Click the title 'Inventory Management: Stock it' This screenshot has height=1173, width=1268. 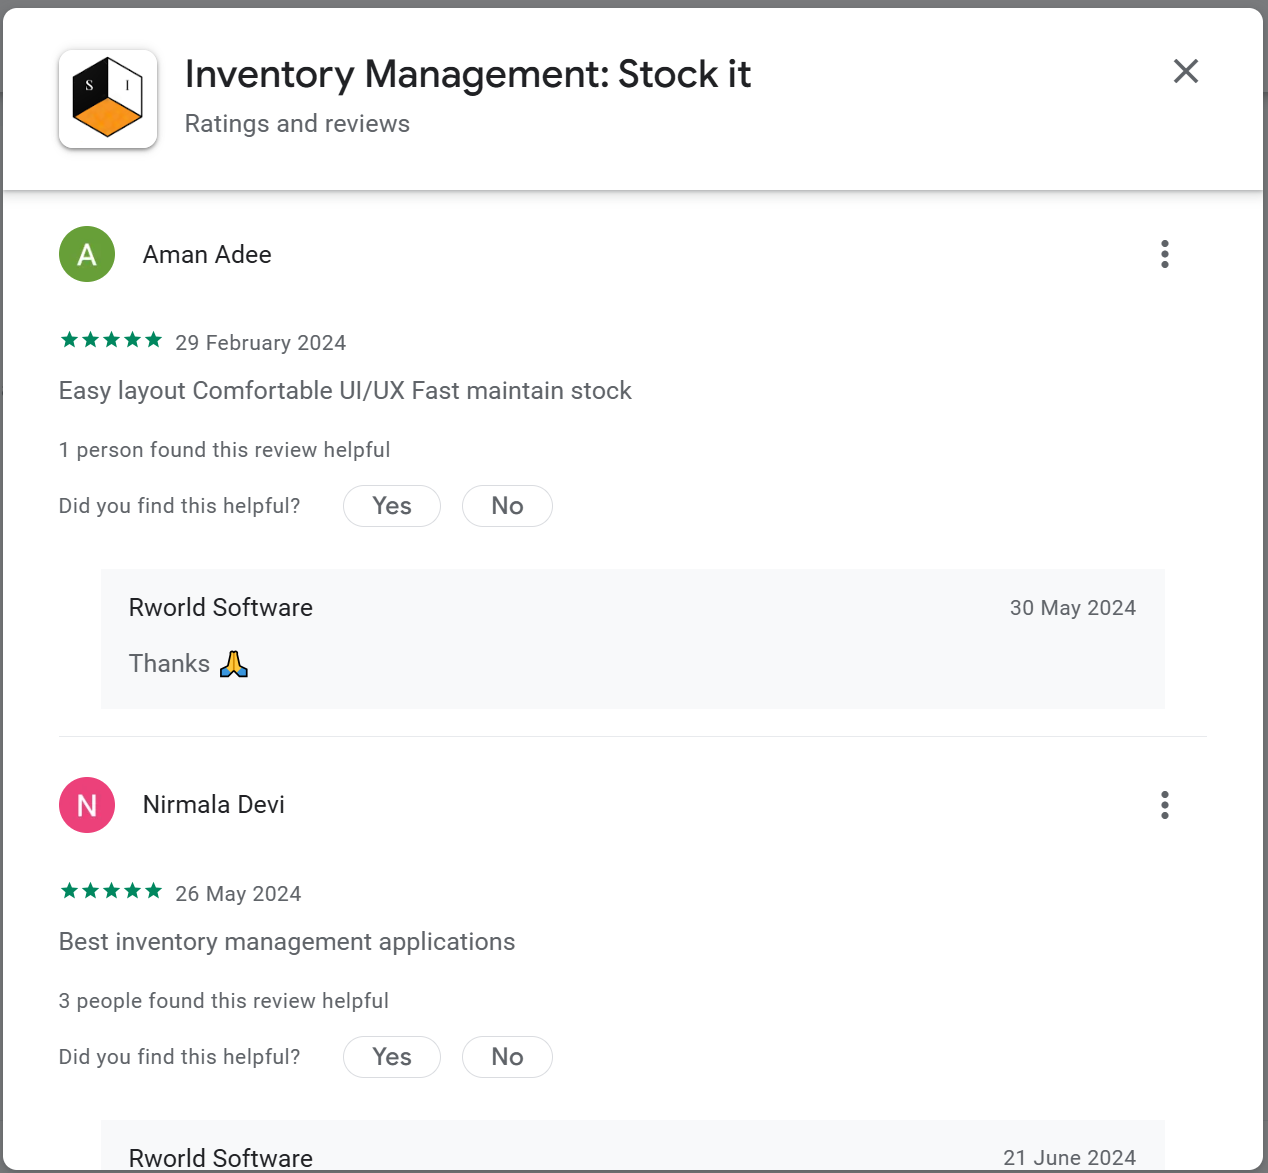(468, 74)
